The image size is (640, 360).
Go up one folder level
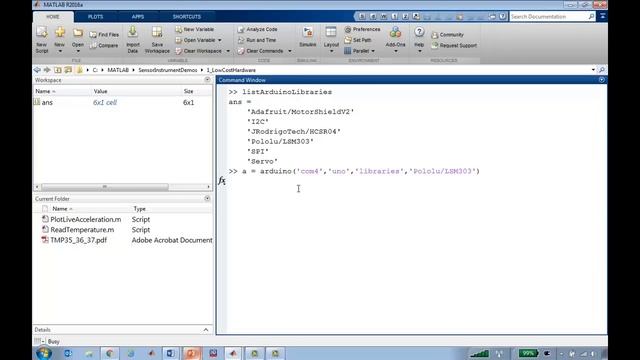[x=58, y=70]
